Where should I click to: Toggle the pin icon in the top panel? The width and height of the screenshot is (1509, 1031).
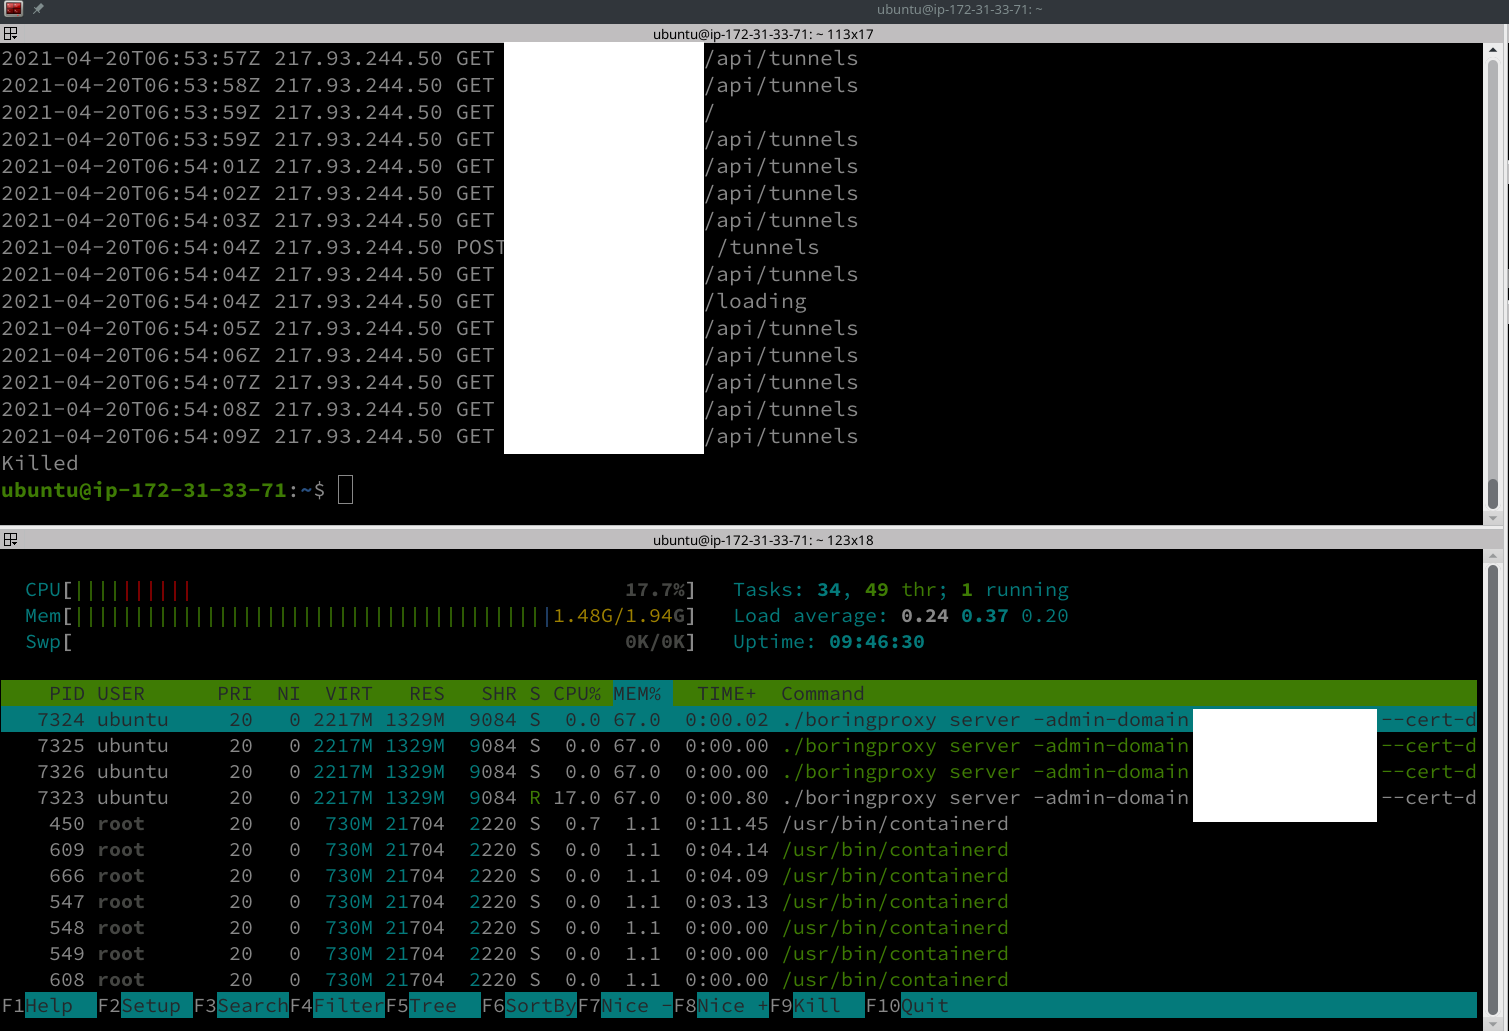tap(37, 9)
